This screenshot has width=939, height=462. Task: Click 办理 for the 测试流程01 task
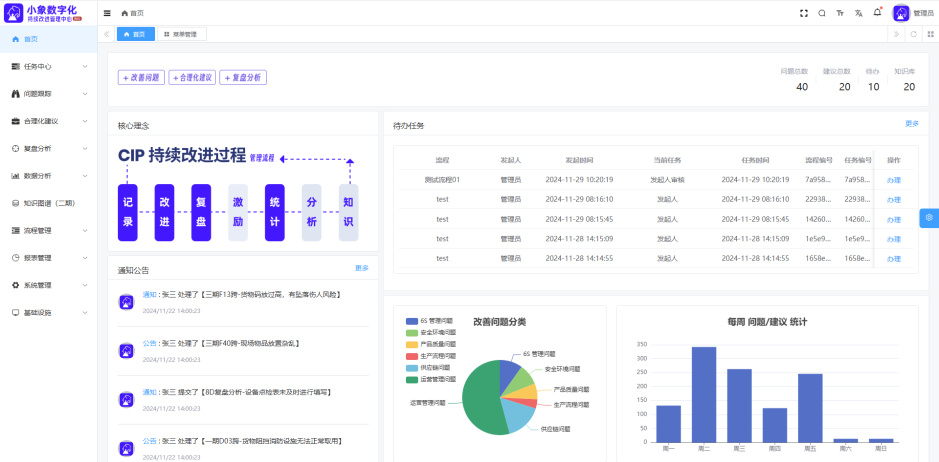[x=893, y=180]
